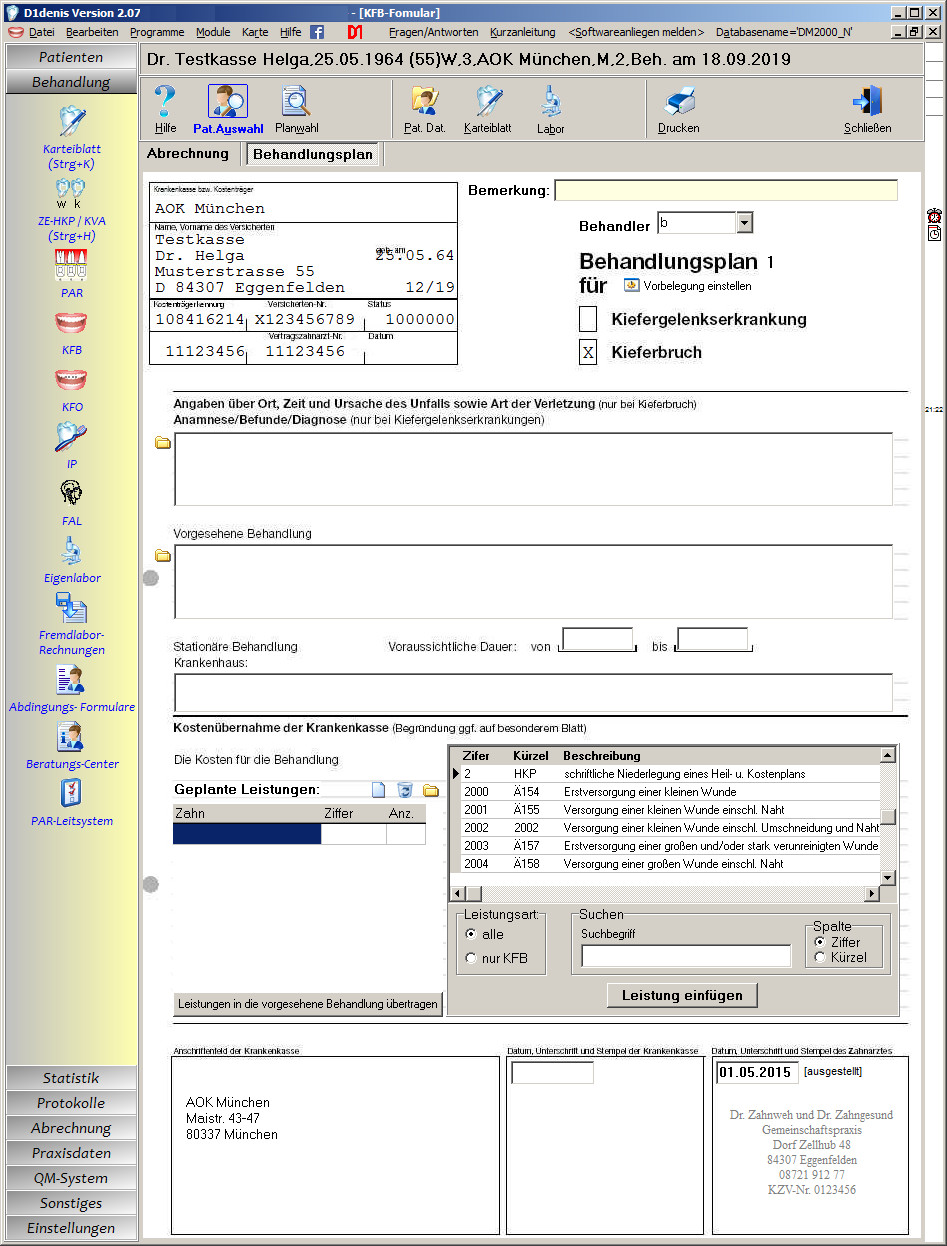Open the KFB module icon

tap(71, 322)
